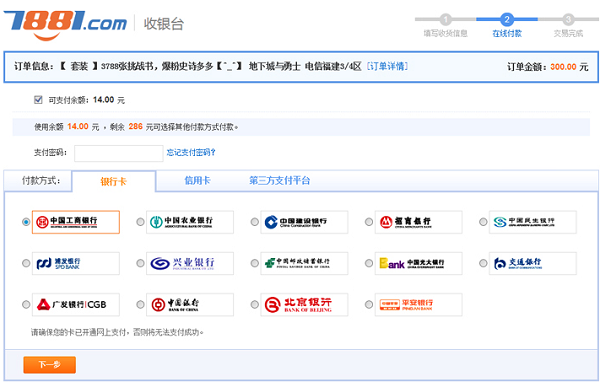Click 忘记支付密码? link

coord(191,152)
